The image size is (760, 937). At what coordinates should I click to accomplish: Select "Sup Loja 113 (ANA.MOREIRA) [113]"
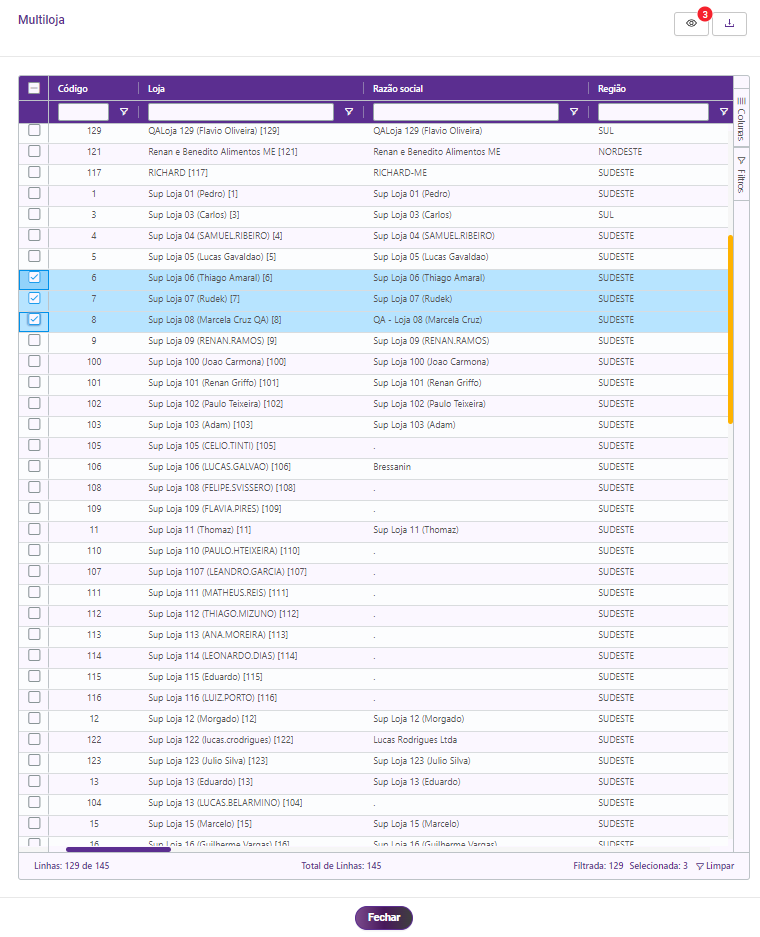click(218, 635)
